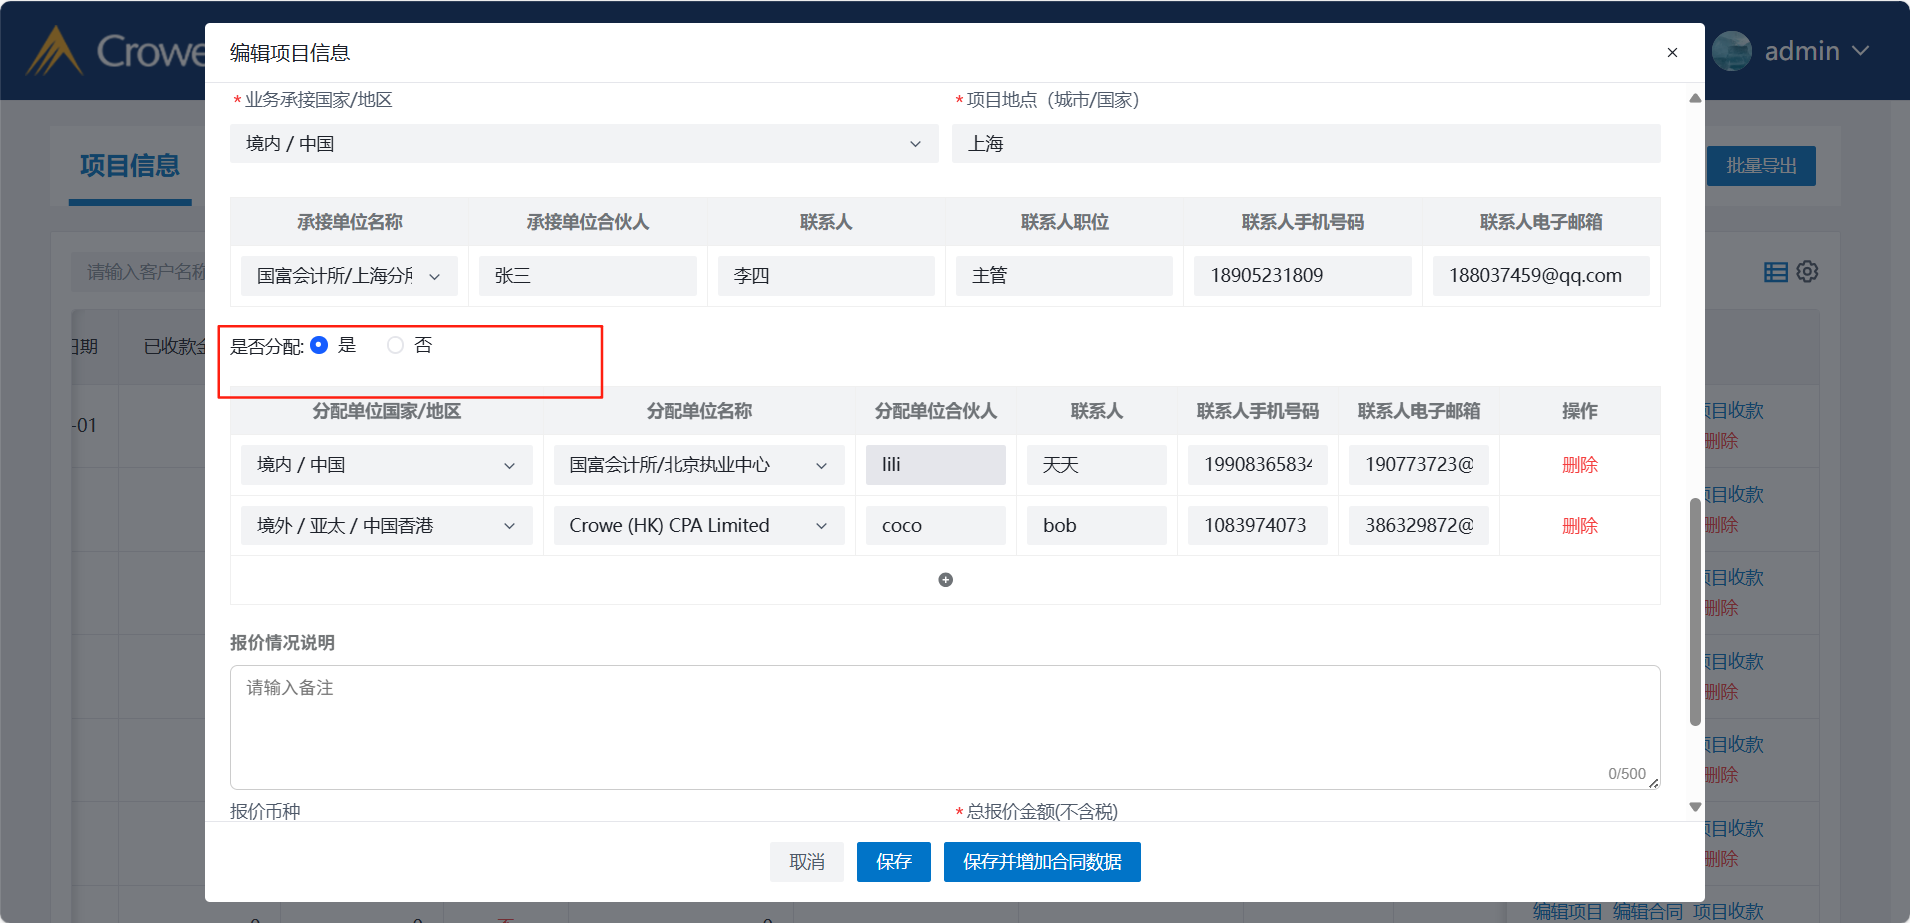Click the 0/500 character counter
Image resolution: width=1910 pixels, height=923 pixels.
(1627, 774)
